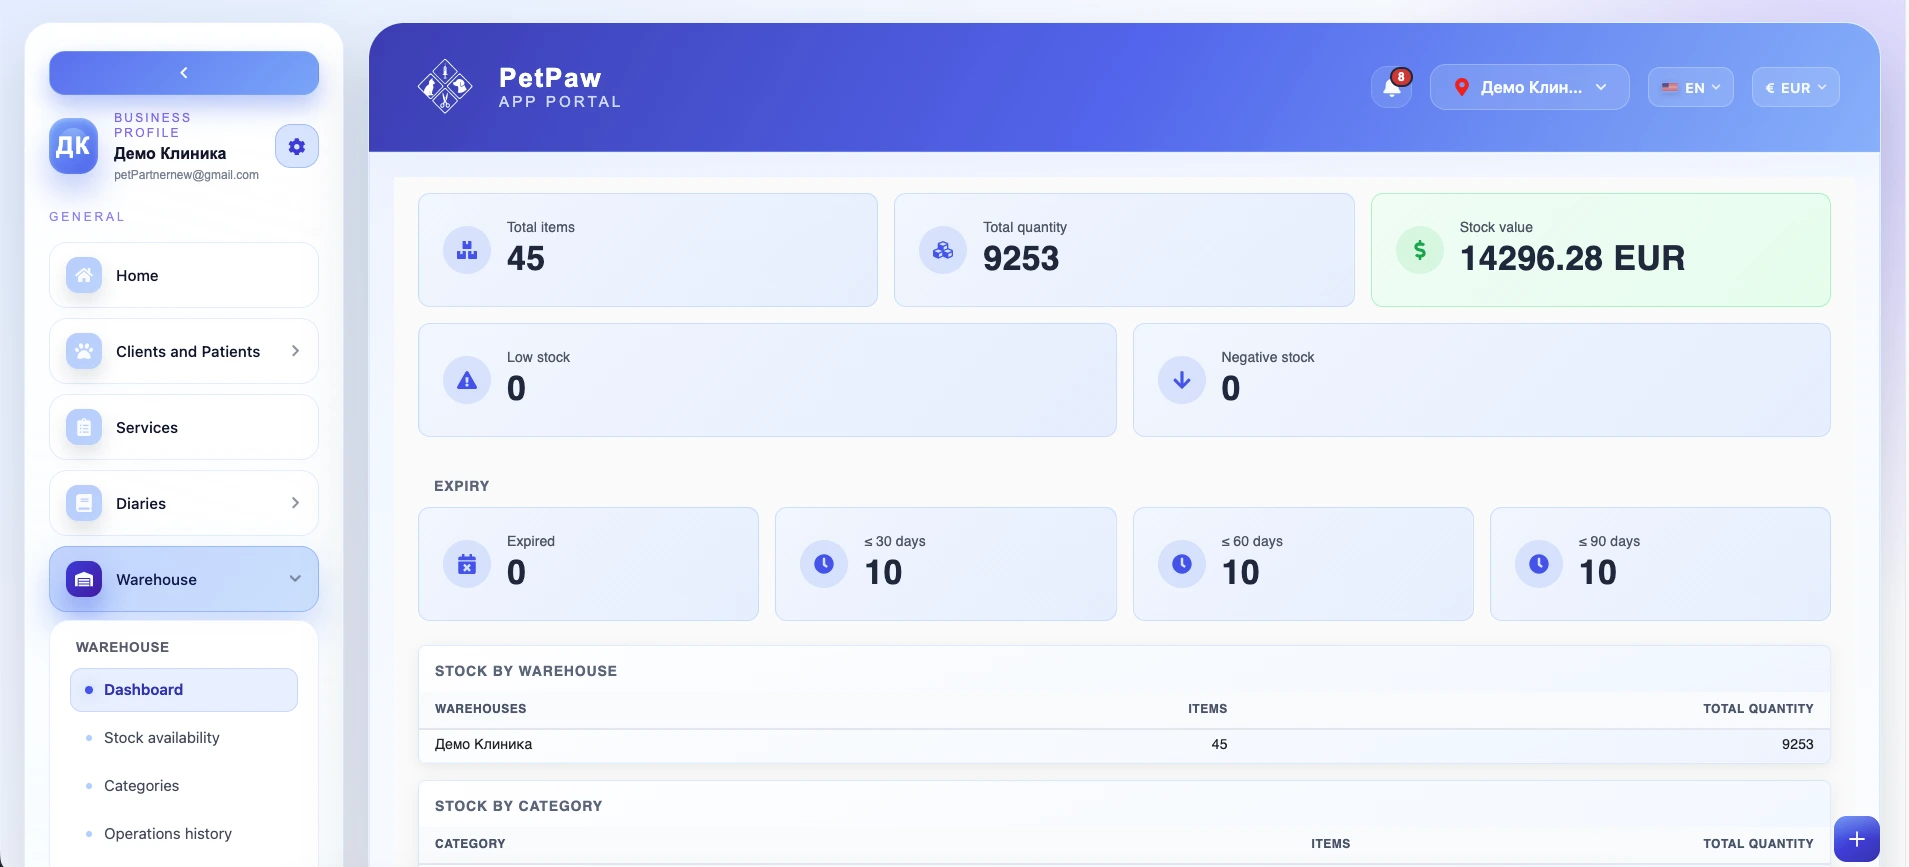This screenshot has width=1909, height=867.
Task: Open the Демо Клин... location dropdown
Action: point(1530,88)
